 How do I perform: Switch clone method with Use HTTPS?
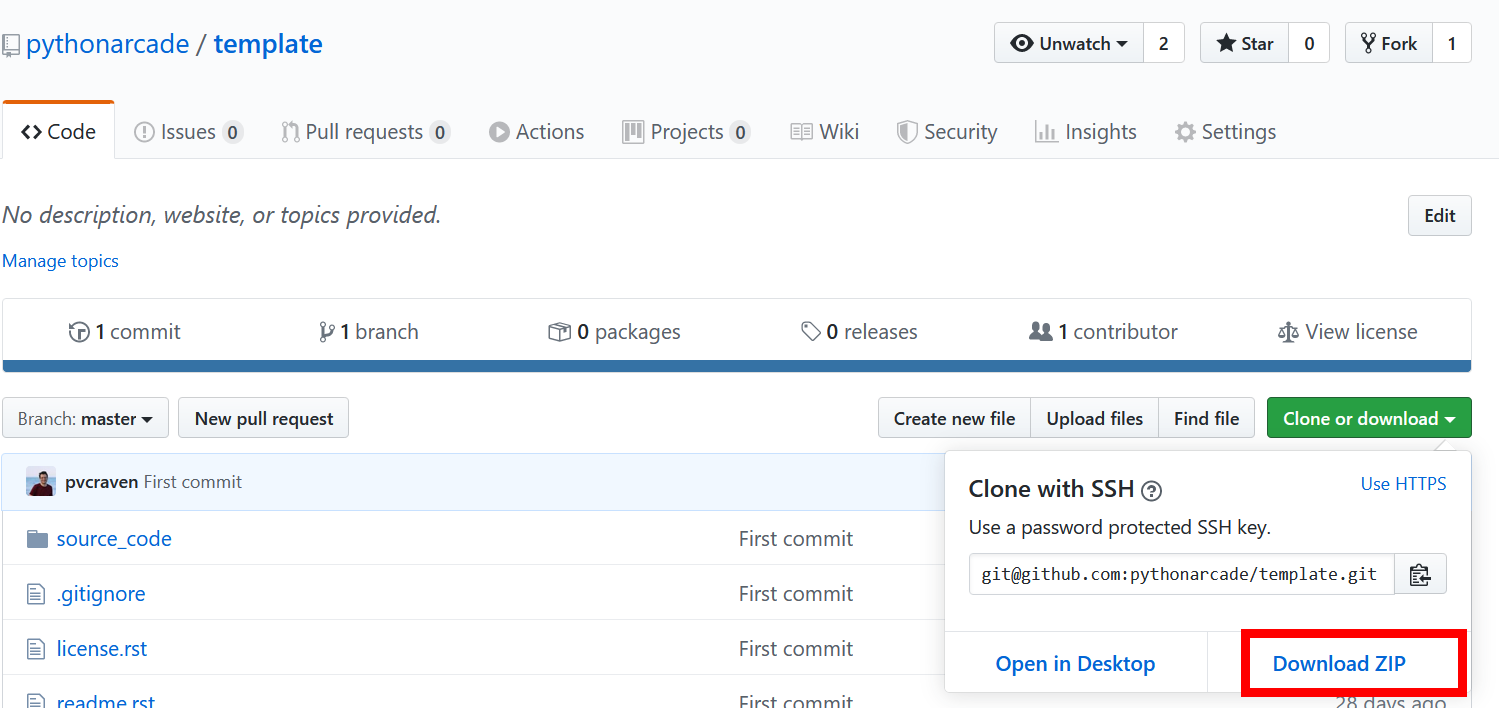click(x=1403, y=484)
